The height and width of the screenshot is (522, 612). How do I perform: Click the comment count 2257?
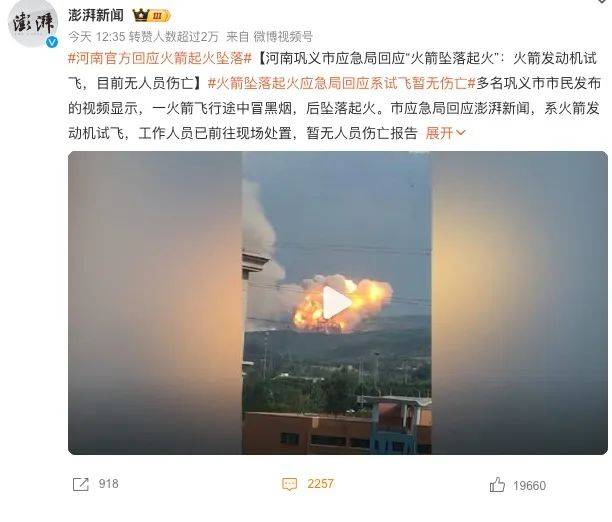click(320, 484)
